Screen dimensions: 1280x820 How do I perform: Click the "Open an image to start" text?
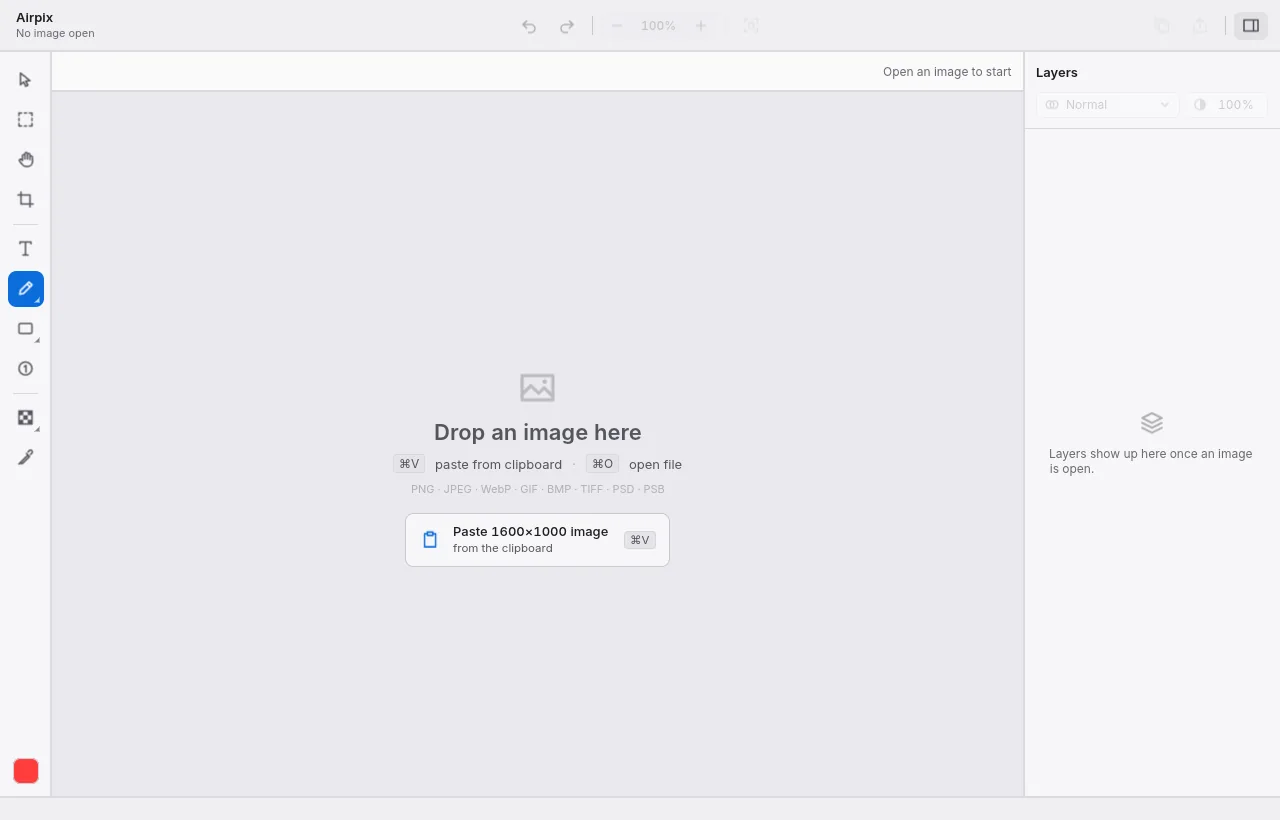(947, 72)
